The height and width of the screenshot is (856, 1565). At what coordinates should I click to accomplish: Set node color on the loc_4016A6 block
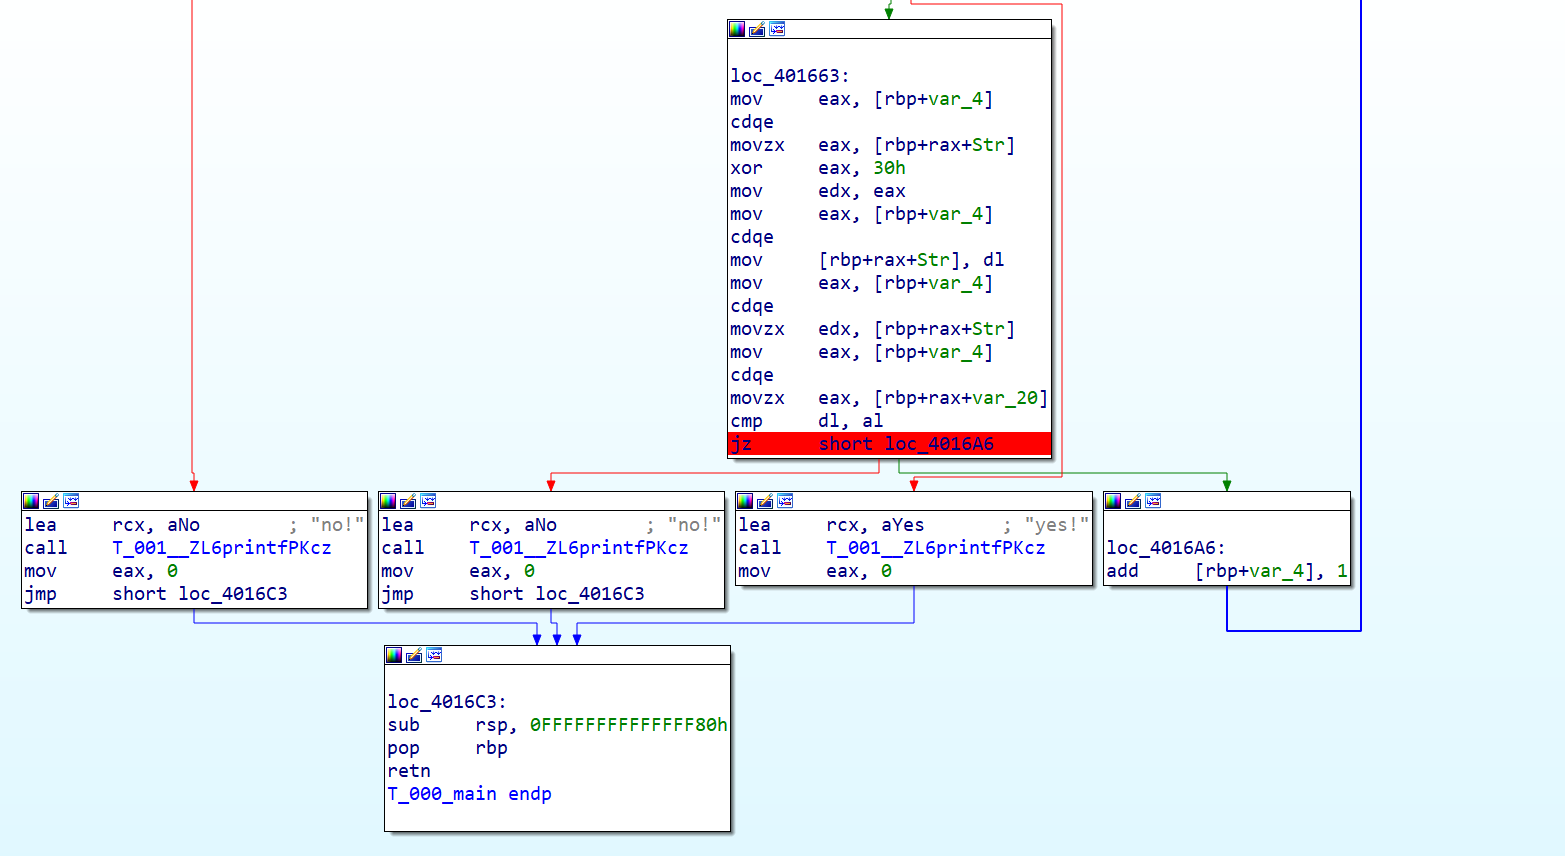(x=1113, y=501)
